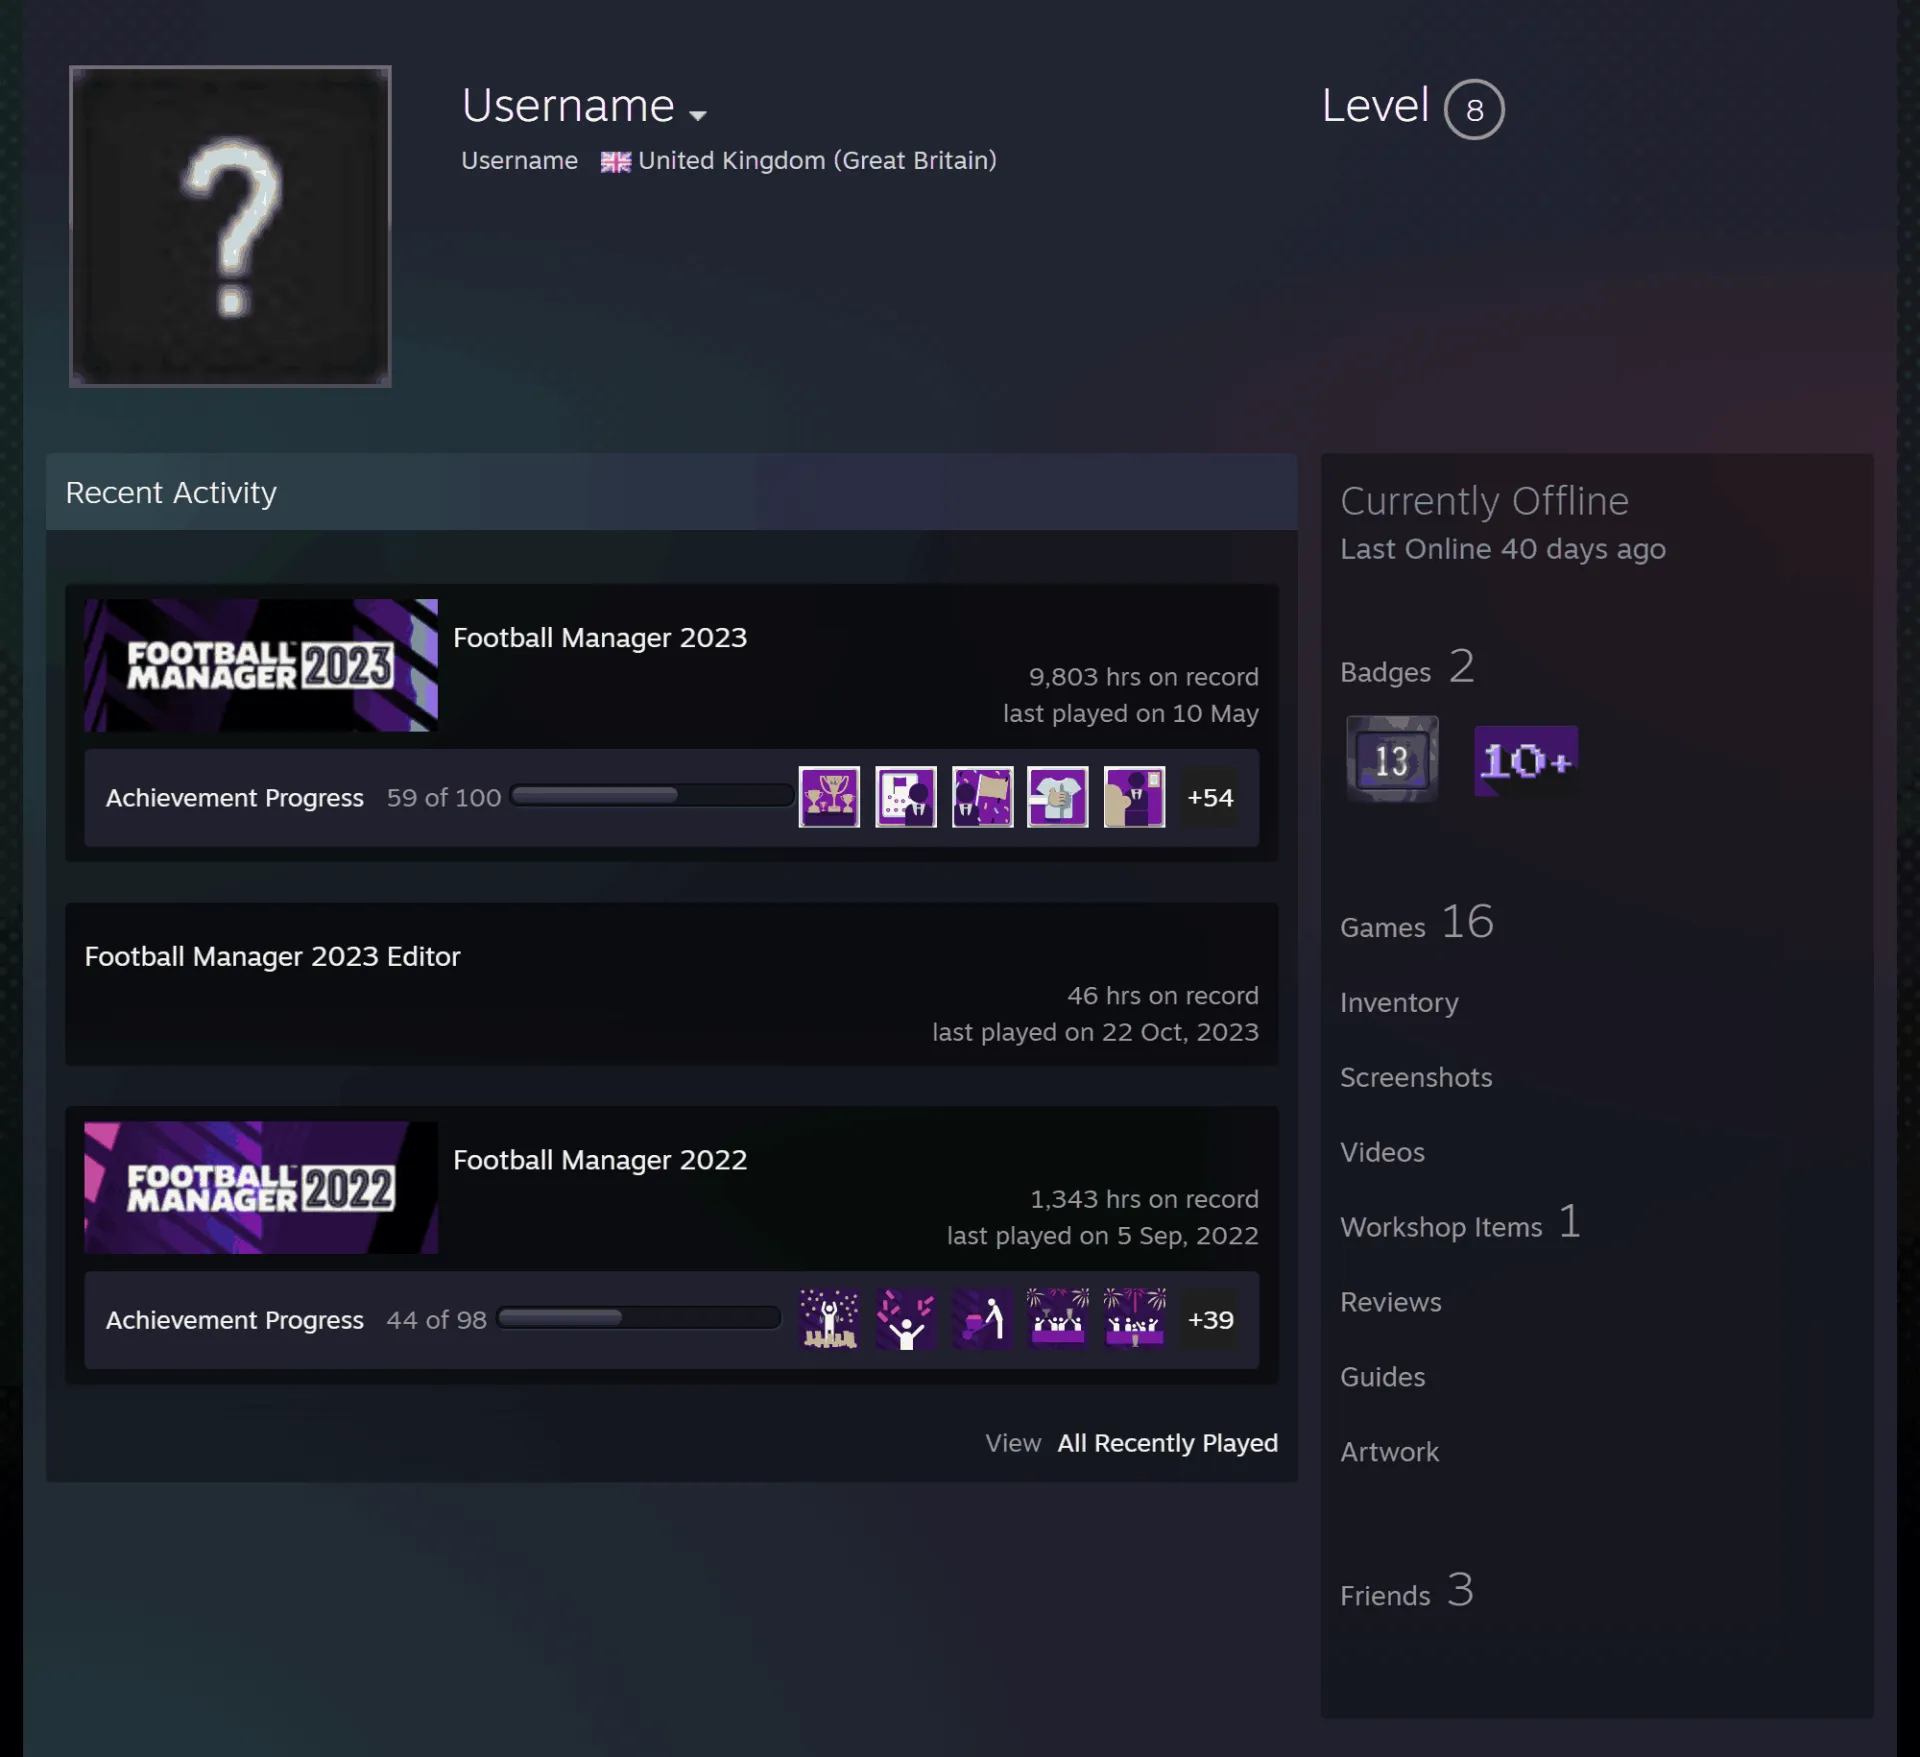Select the third achievement icon under Football Manager 2022
This screenshot has height=1757, width=1920.
click(x=982, y=1319)
